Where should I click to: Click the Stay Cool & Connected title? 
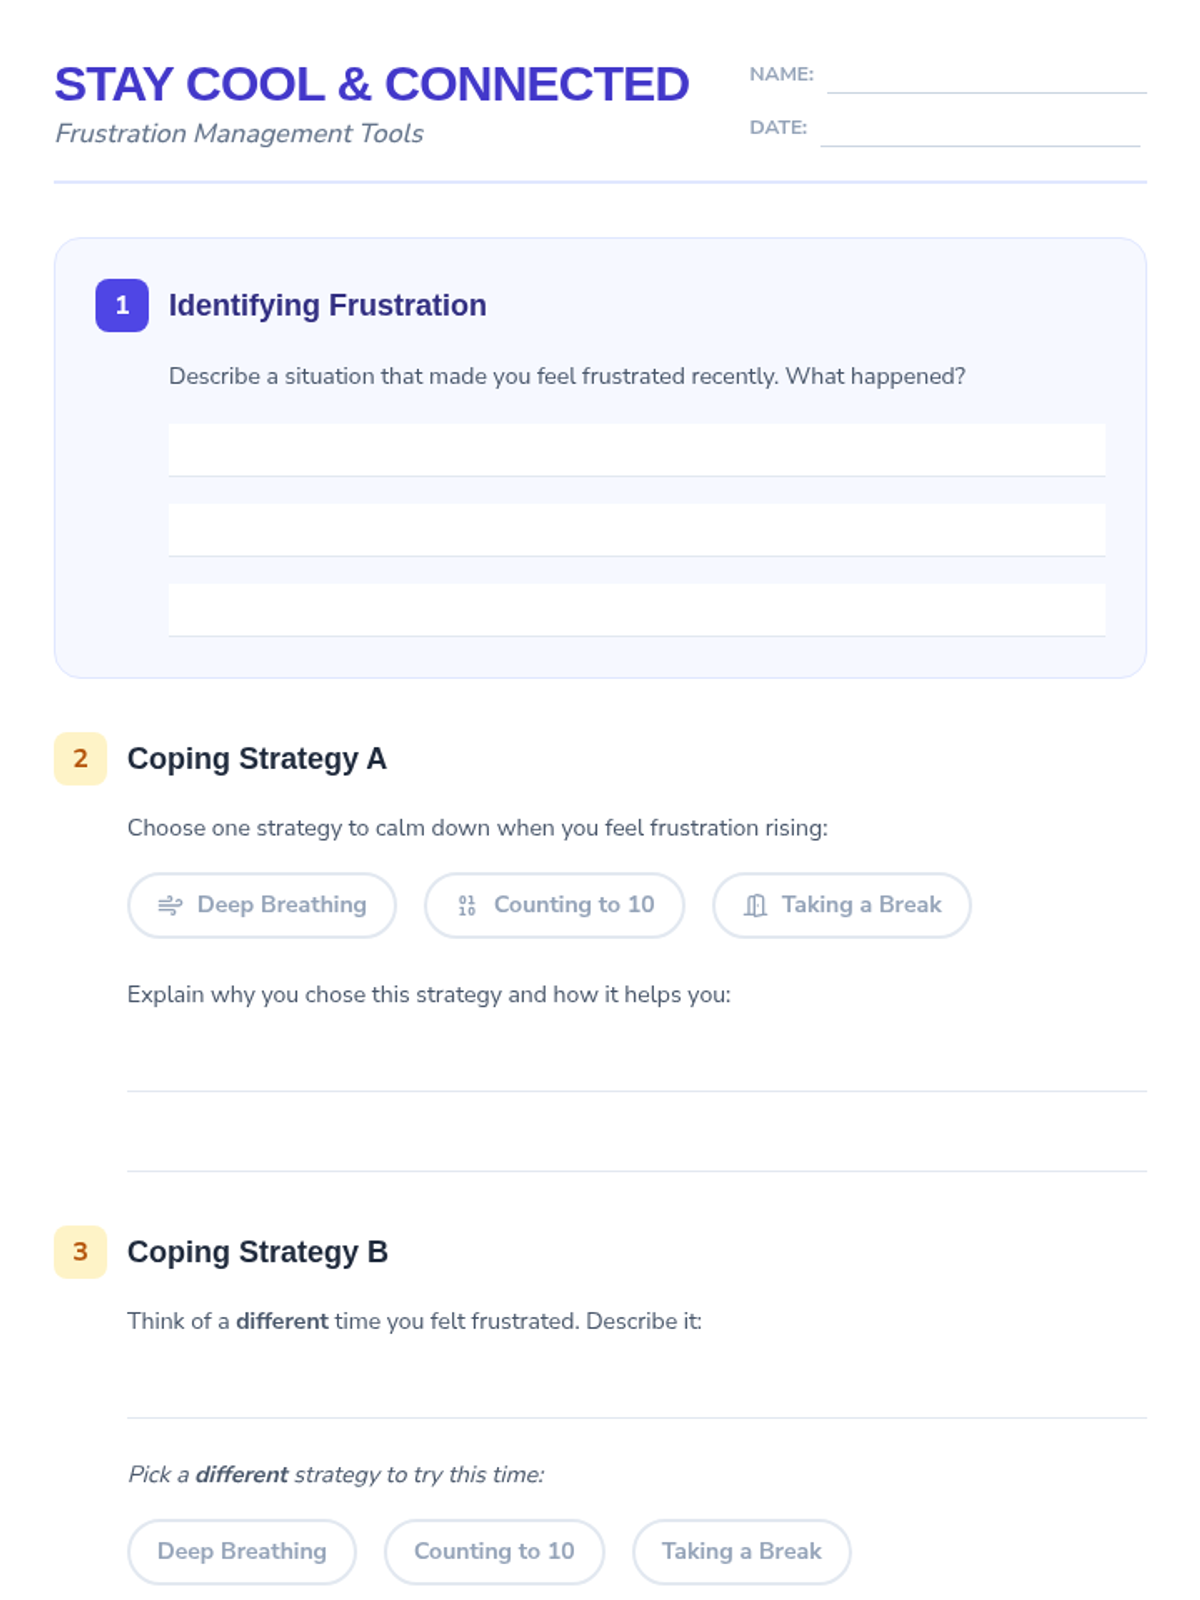click(x=372, y=84)
